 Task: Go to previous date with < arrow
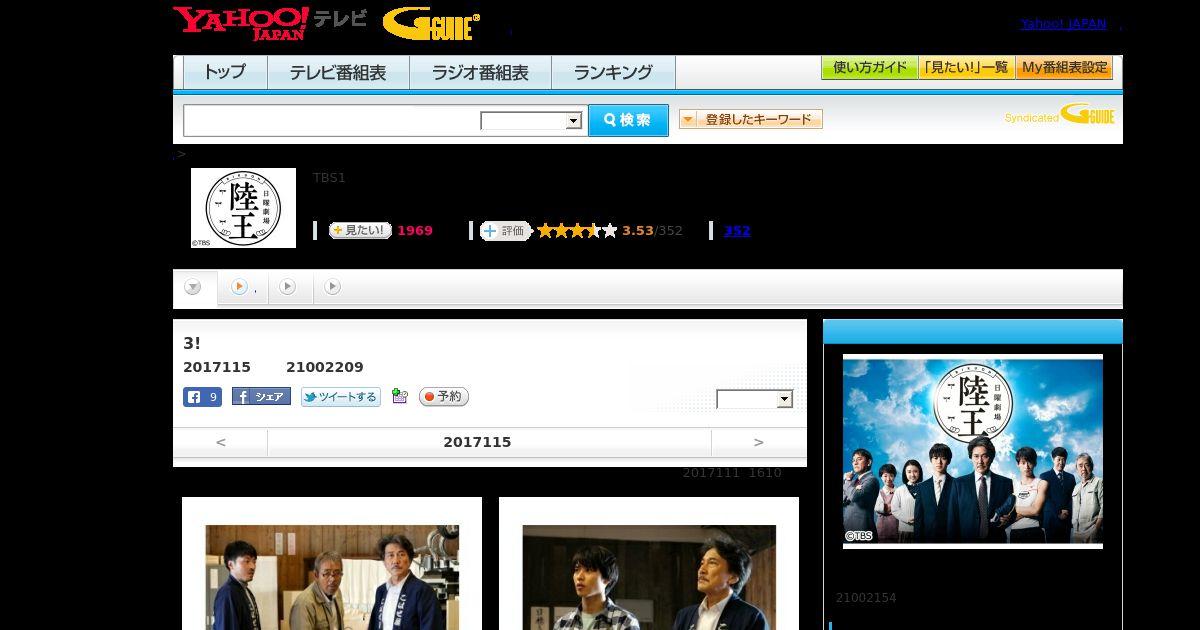coord(221,442)
